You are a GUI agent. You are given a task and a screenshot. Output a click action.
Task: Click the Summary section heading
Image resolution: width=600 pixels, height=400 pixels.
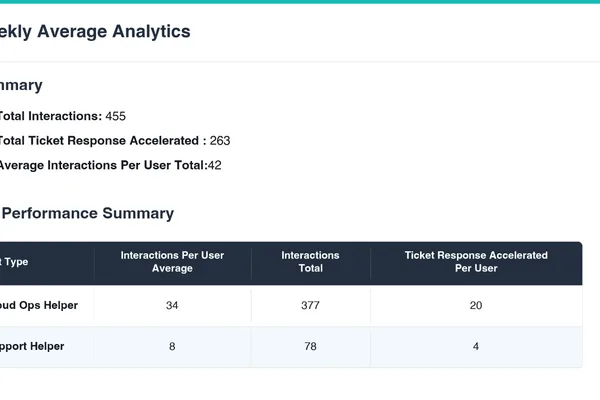21,86
